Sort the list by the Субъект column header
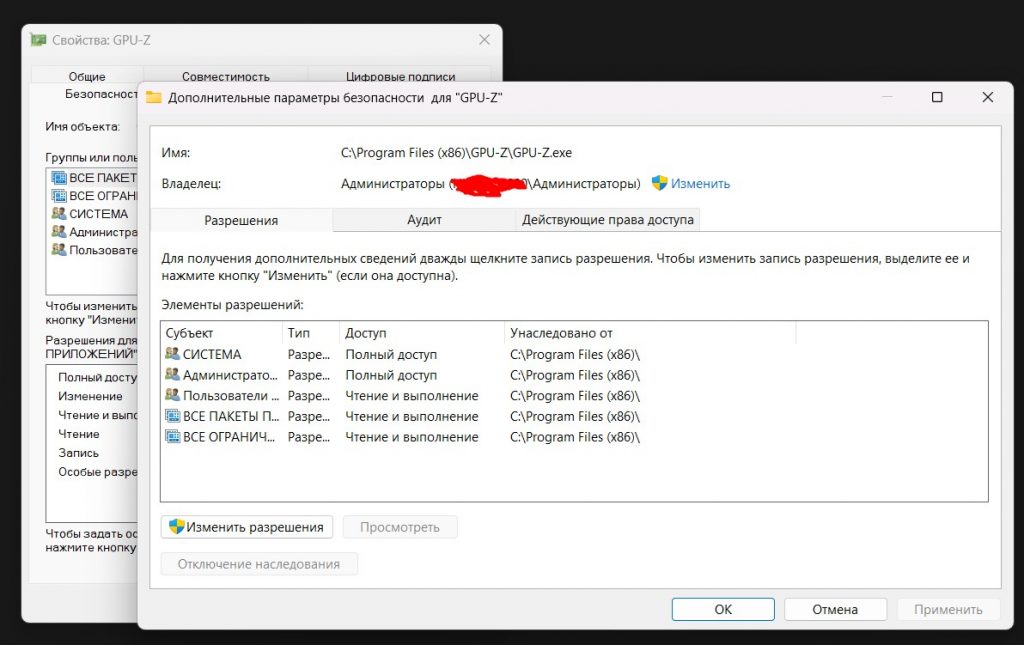The image size is (1024, 645). (x=222, y=333)
